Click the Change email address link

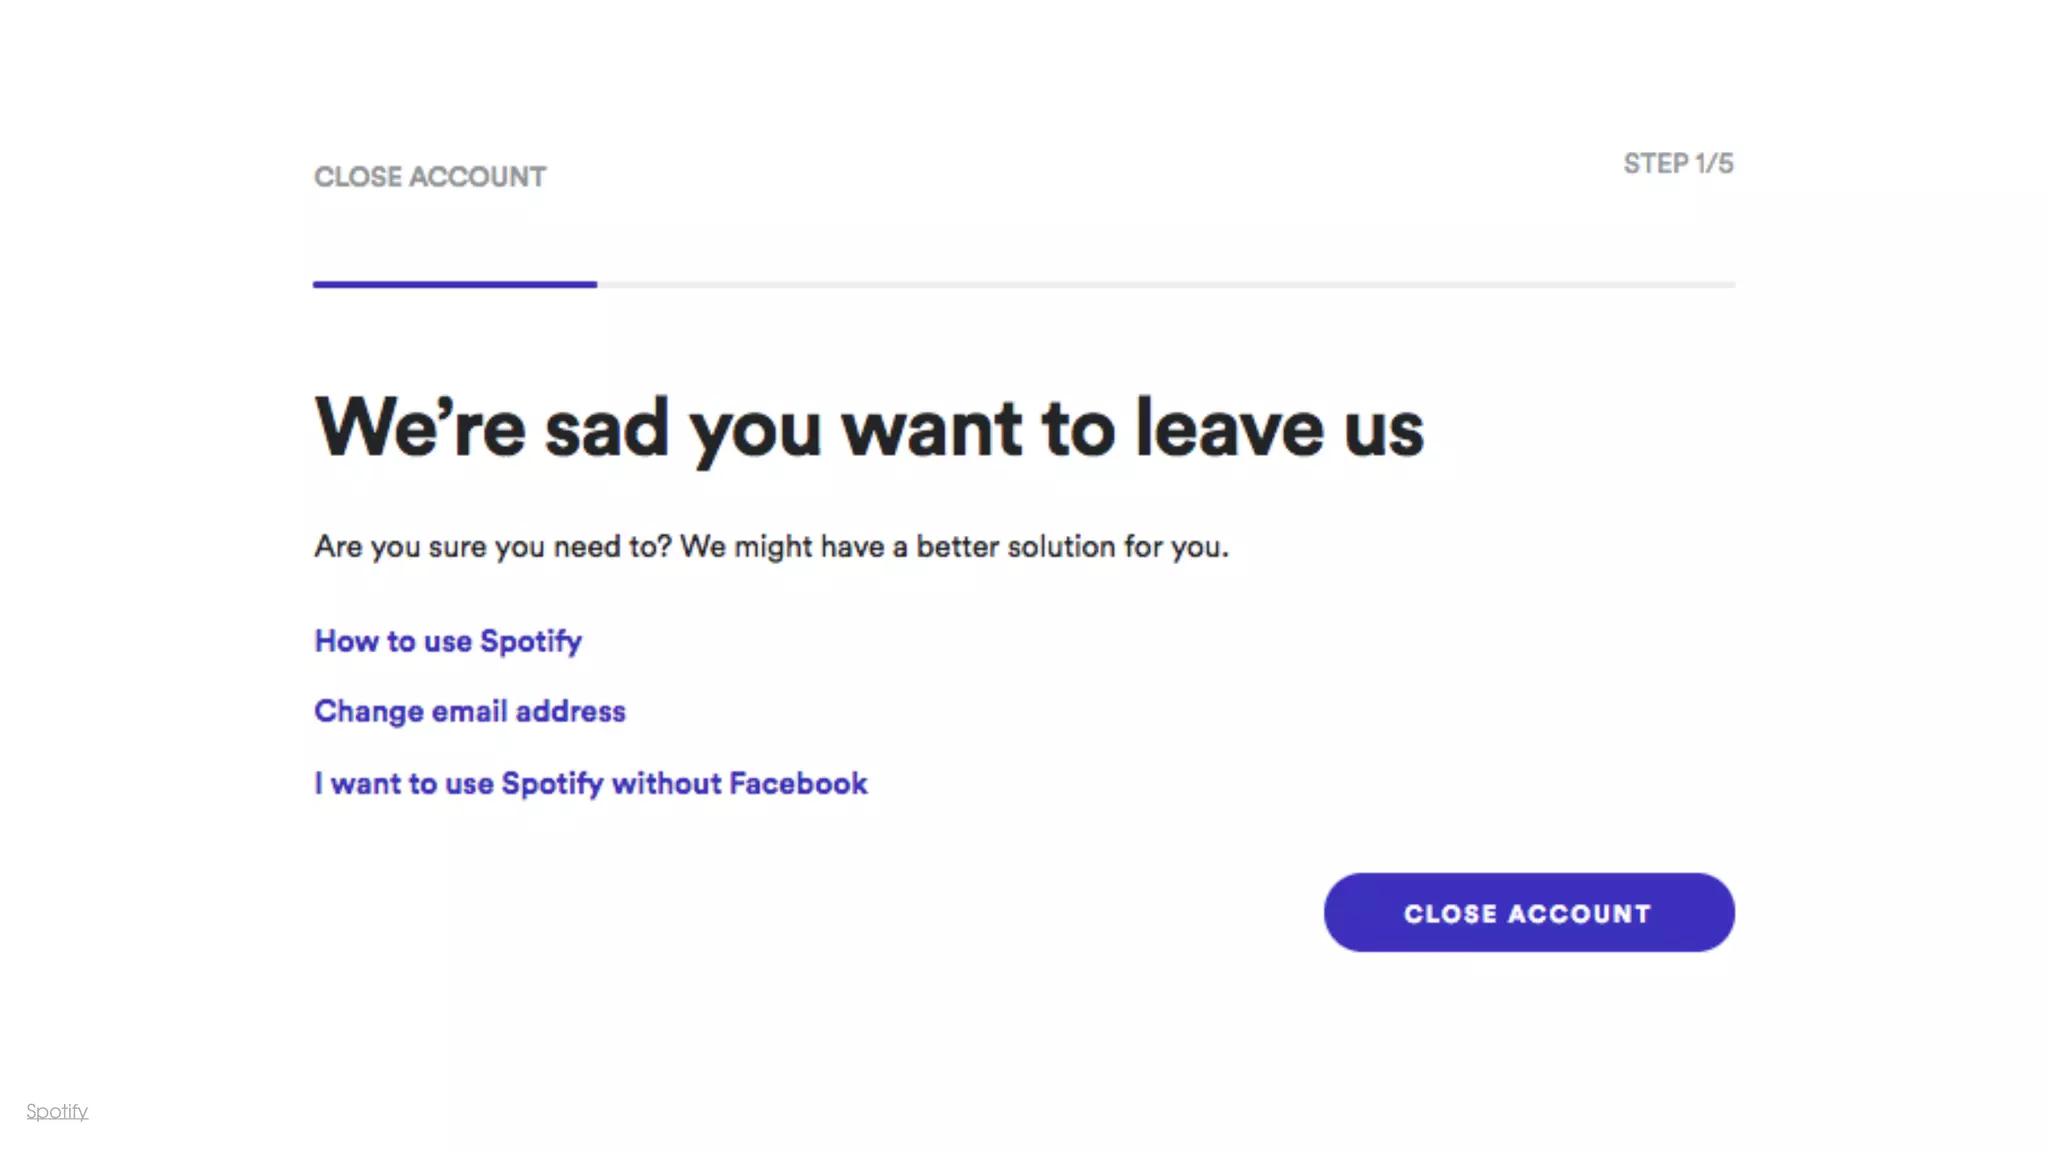[470, 711]
